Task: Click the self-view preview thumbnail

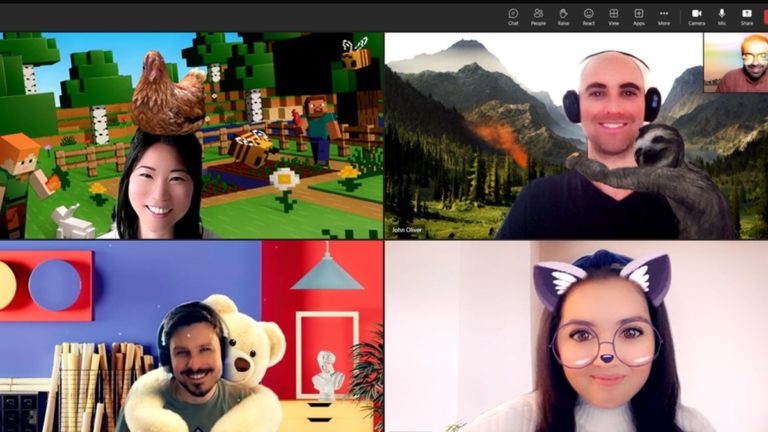Action: tap(736, 63)
